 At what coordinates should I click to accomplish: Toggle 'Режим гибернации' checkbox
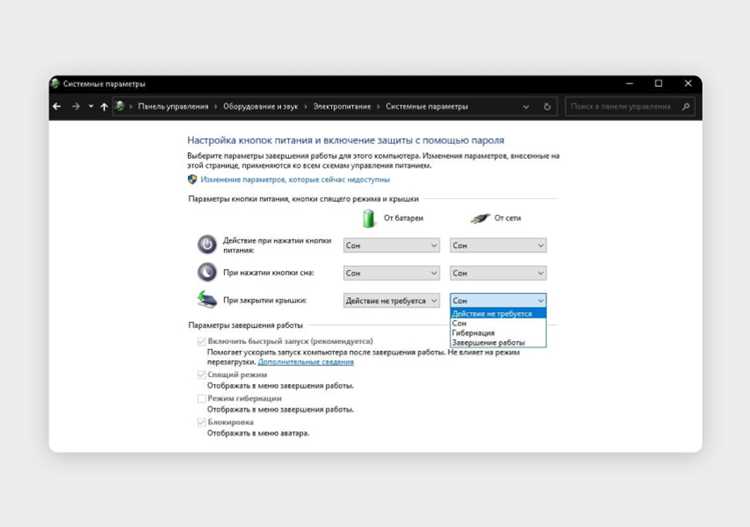tap(201, 398)
